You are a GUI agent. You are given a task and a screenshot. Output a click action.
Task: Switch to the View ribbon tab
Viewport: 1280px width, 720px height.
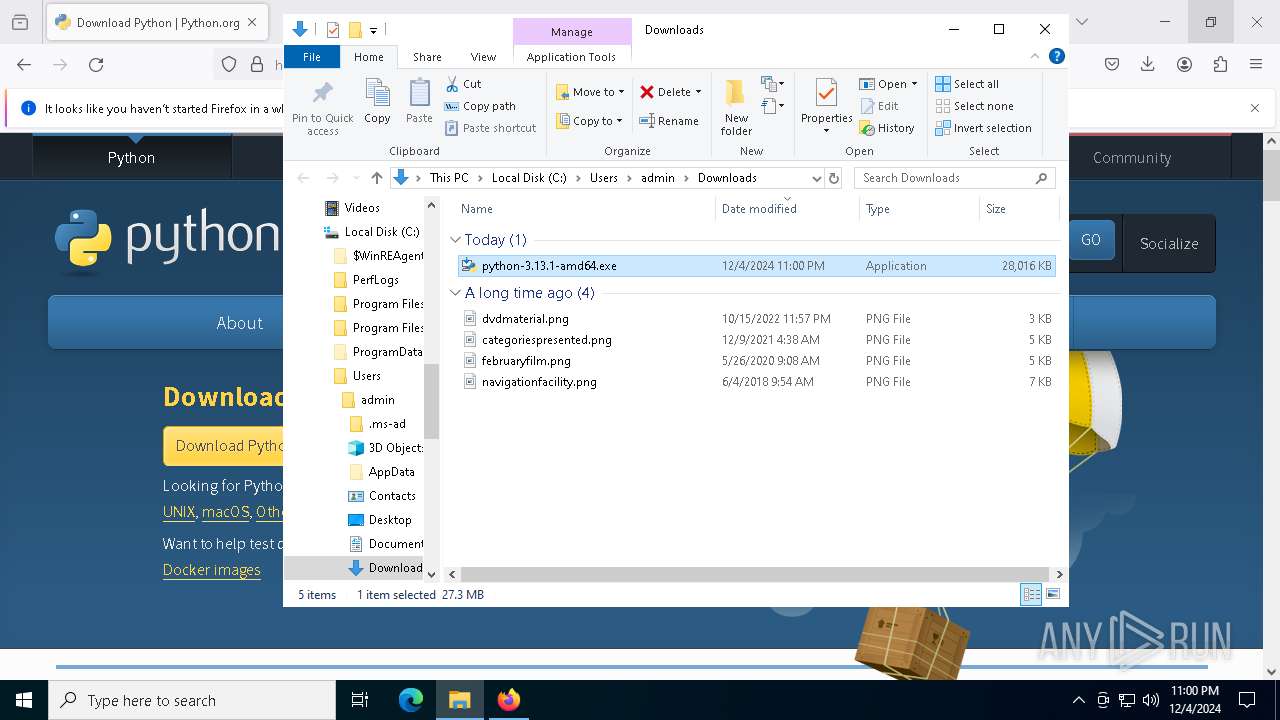483,57
